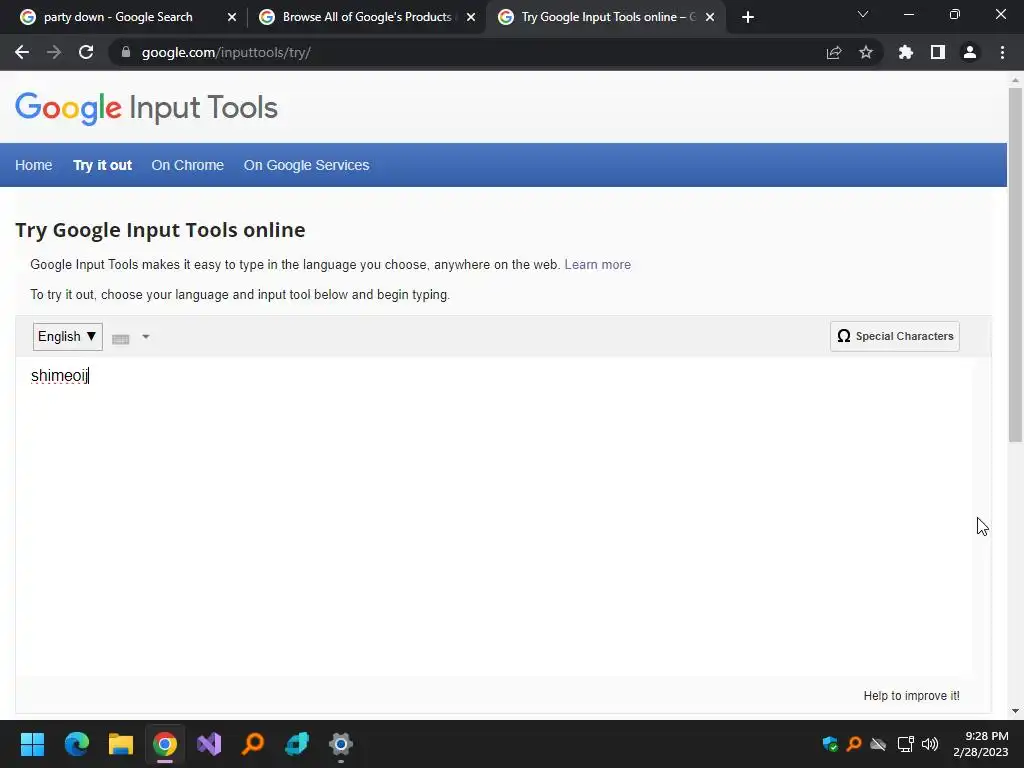Follow the 'Learn more' link
The width and height of the screenshot is (1024, 768).
[598, 264]
